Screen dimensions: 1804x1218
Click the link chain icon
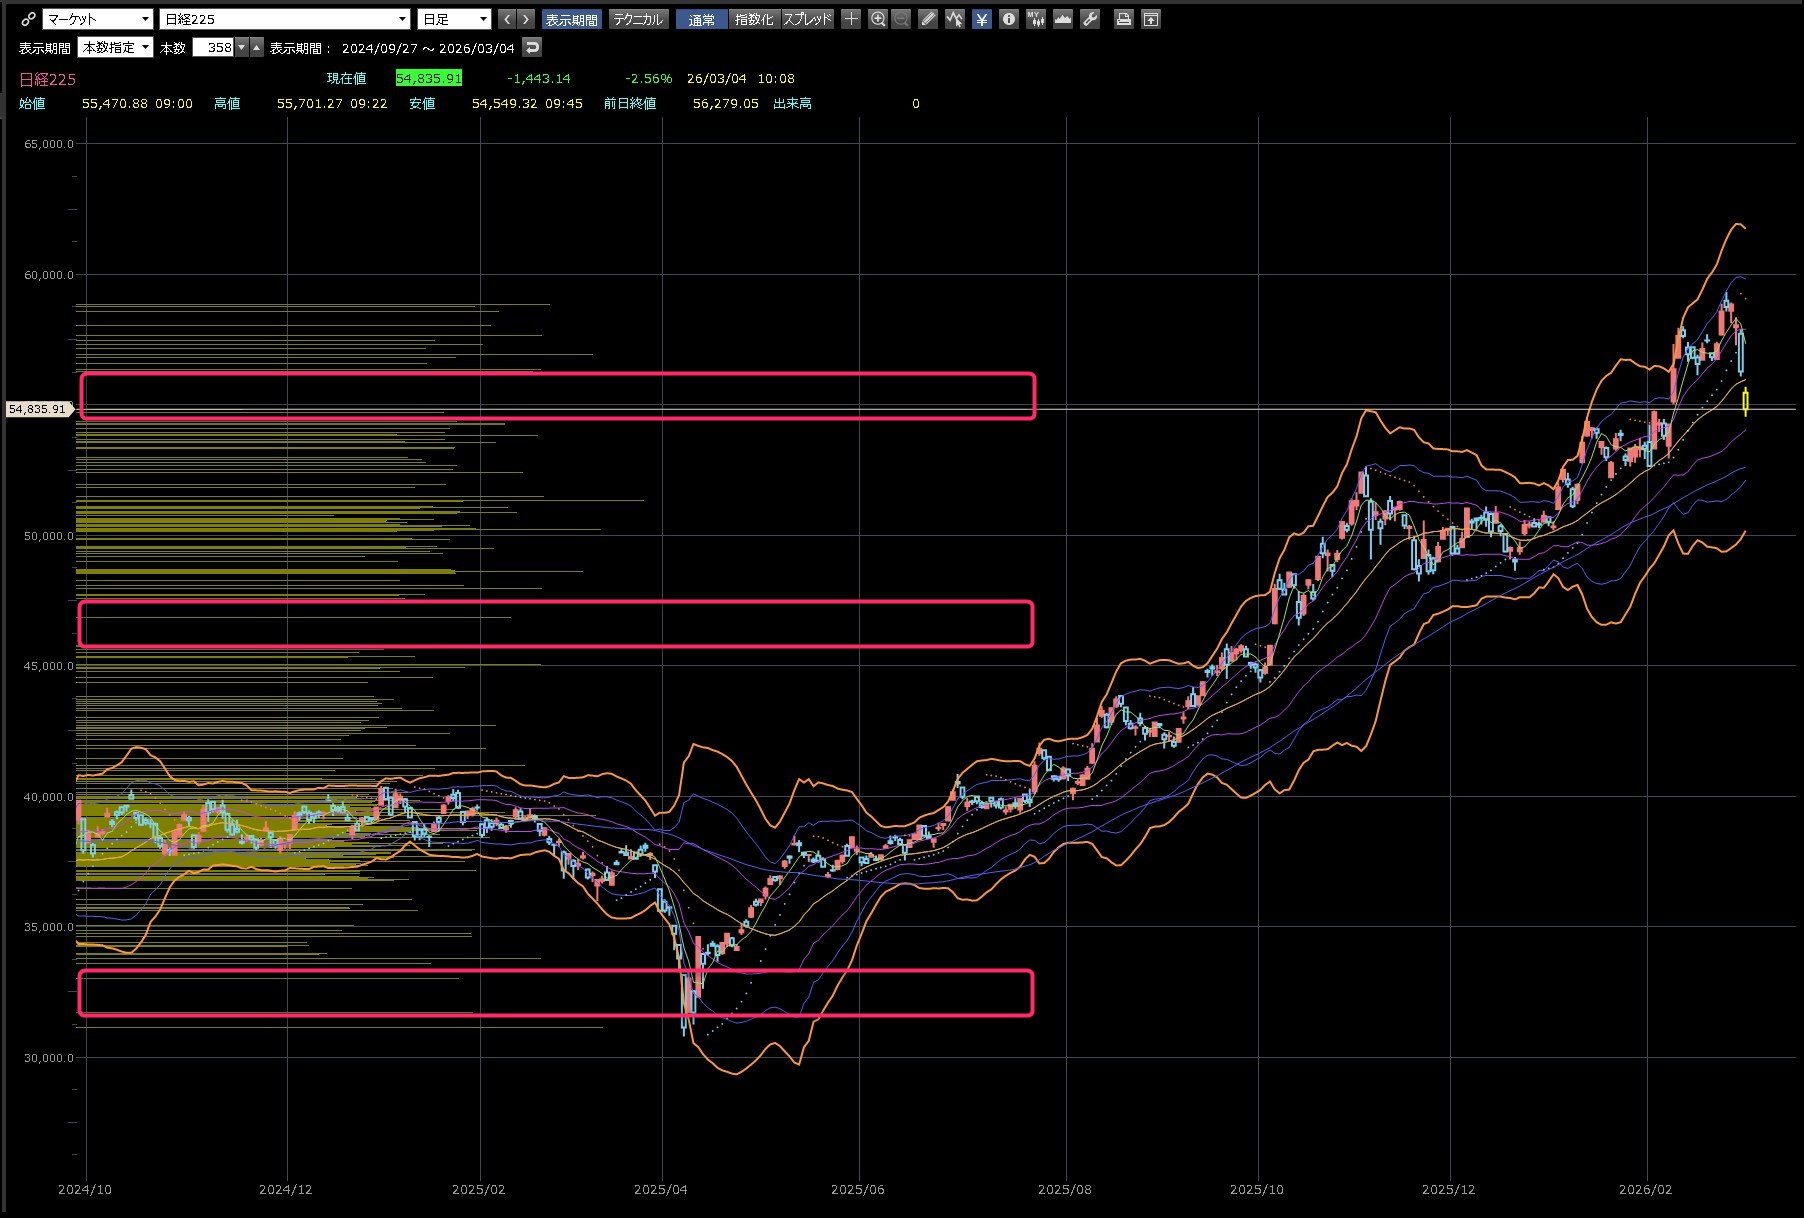(28, 19)
